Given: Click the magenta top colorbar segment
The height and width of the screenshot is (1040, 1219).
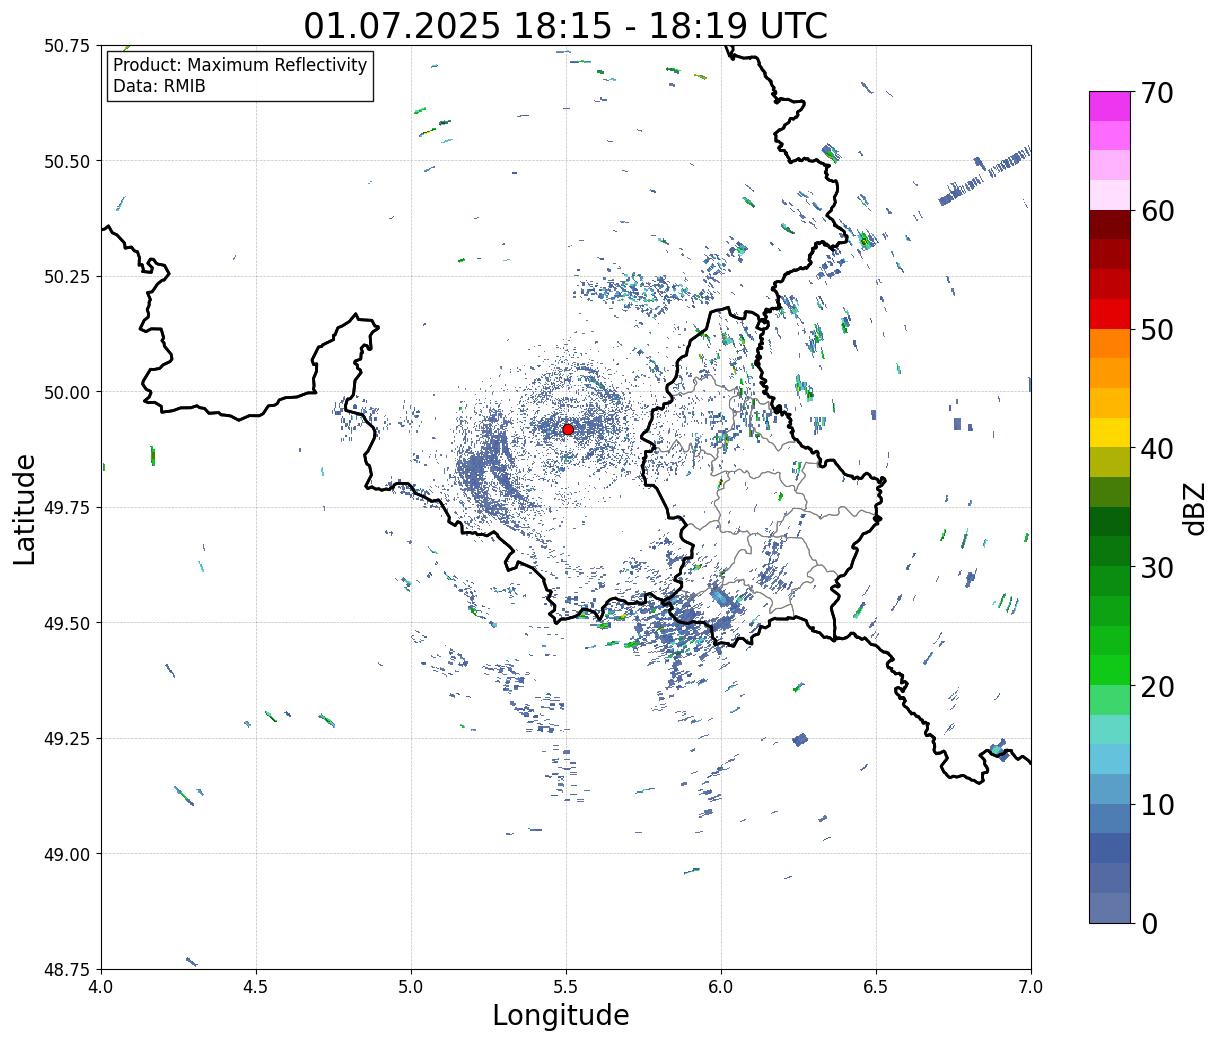Looking at the screenshot, I should [1110, 106].
